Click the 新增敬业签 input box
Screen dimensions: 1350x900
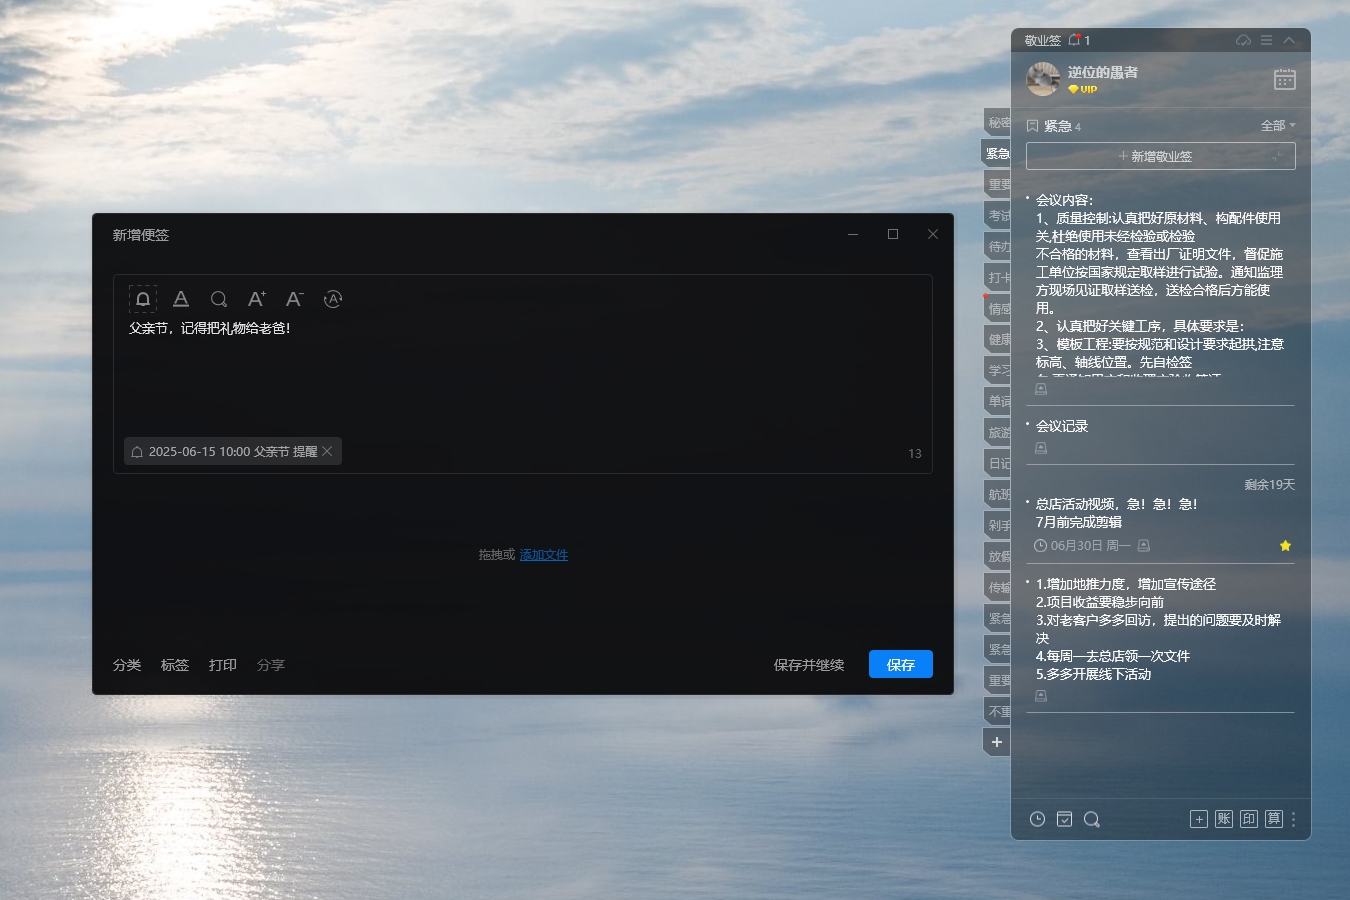coord(1160,156)
